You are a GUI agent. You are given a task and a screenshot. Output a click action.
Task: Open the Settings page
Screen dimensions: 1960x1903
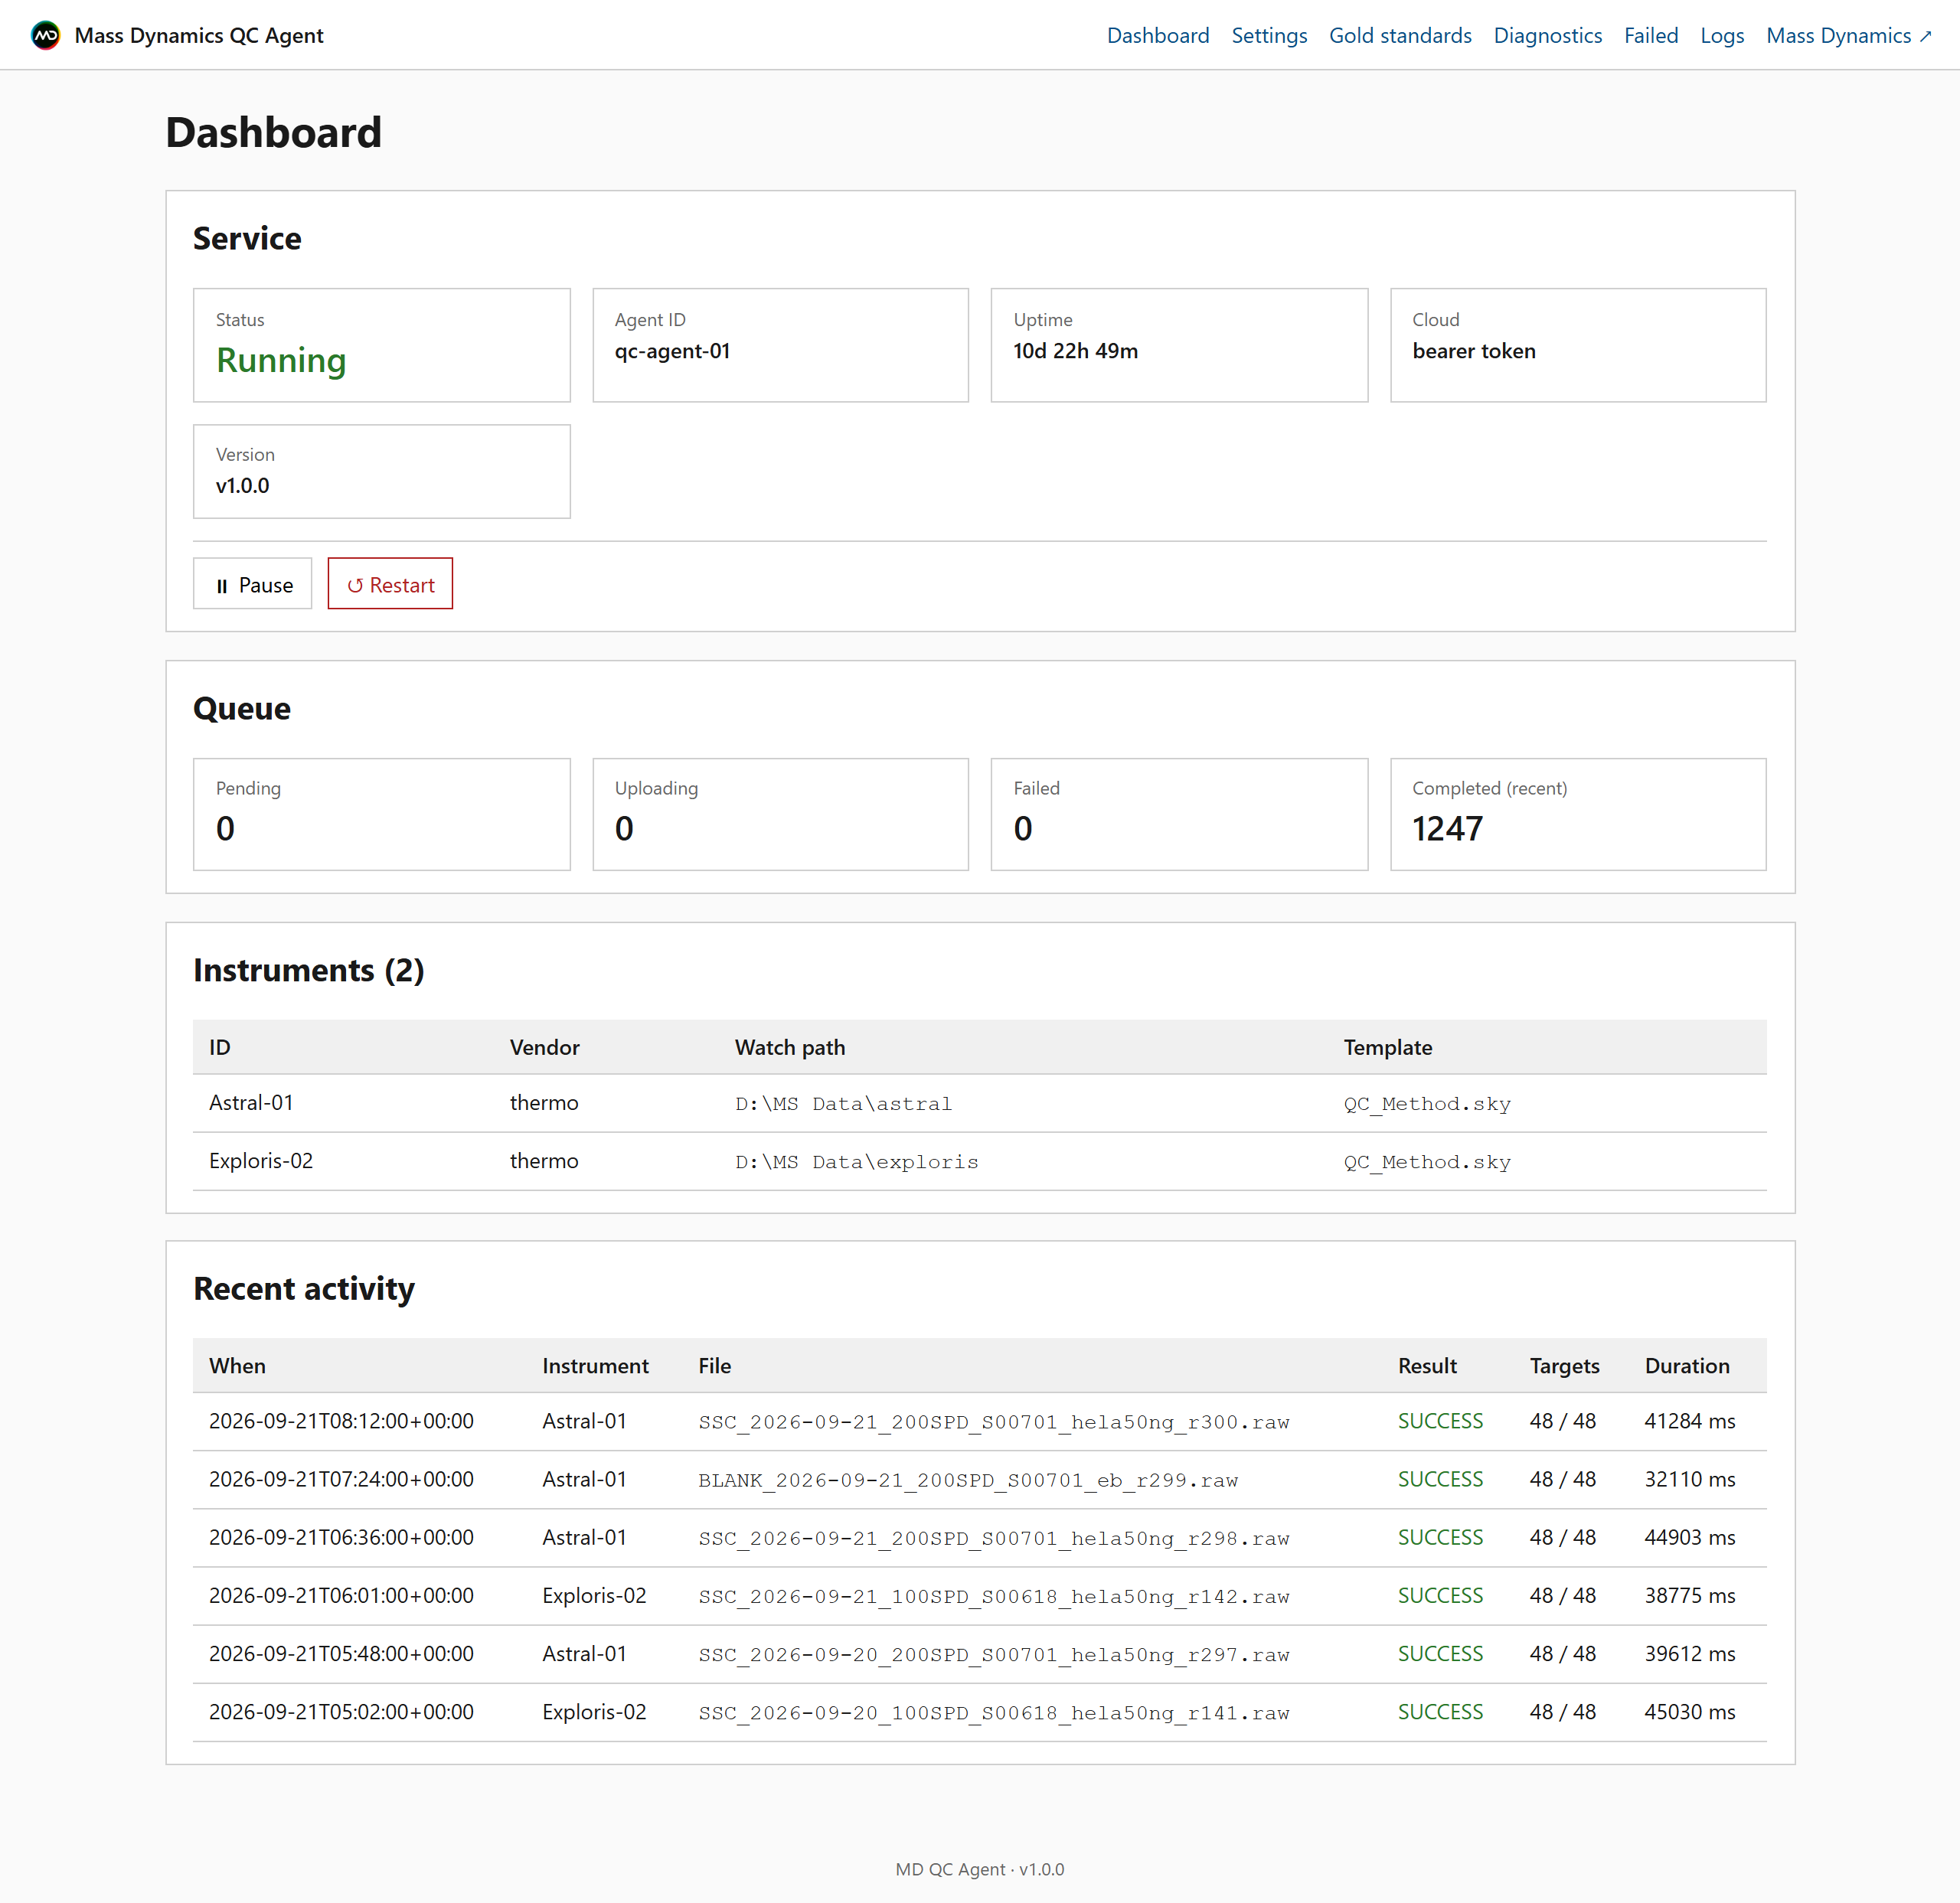click(x=1268, y=35)
